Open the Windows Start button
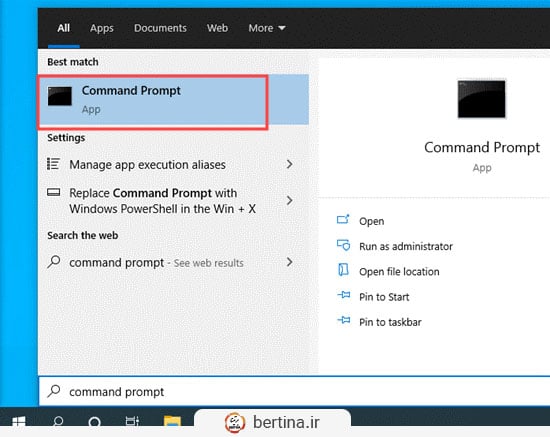 click(x=19, y=421)
